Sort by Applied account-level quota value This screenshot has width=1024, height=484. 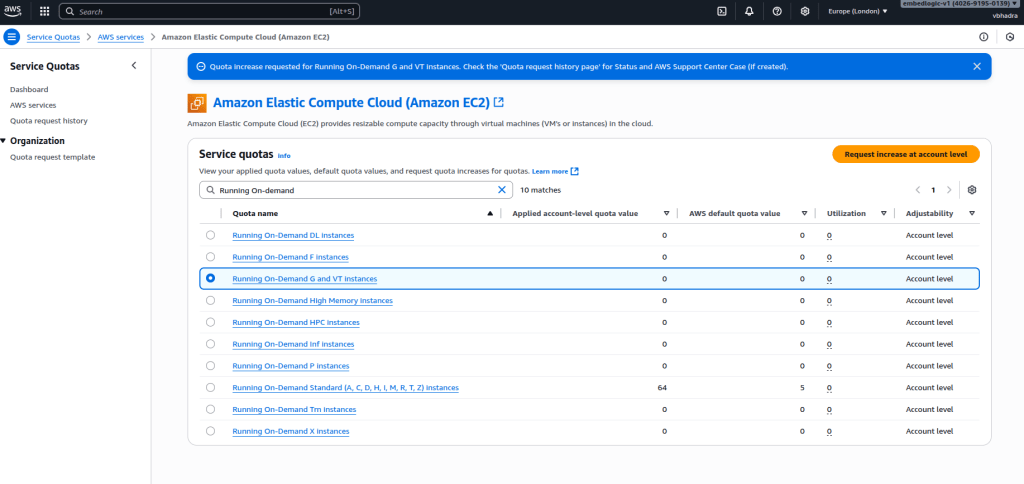666,213
